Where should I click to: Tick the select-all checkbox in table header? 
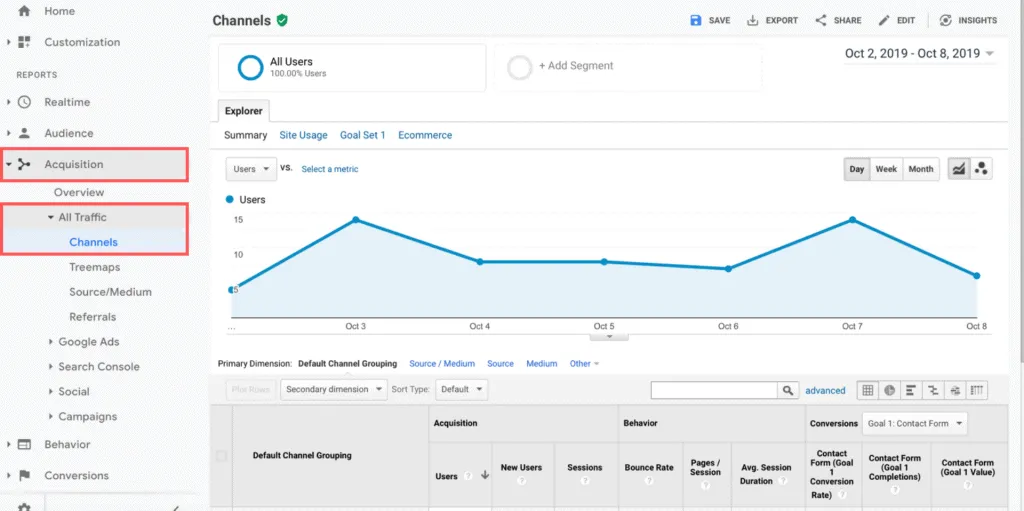221,456
